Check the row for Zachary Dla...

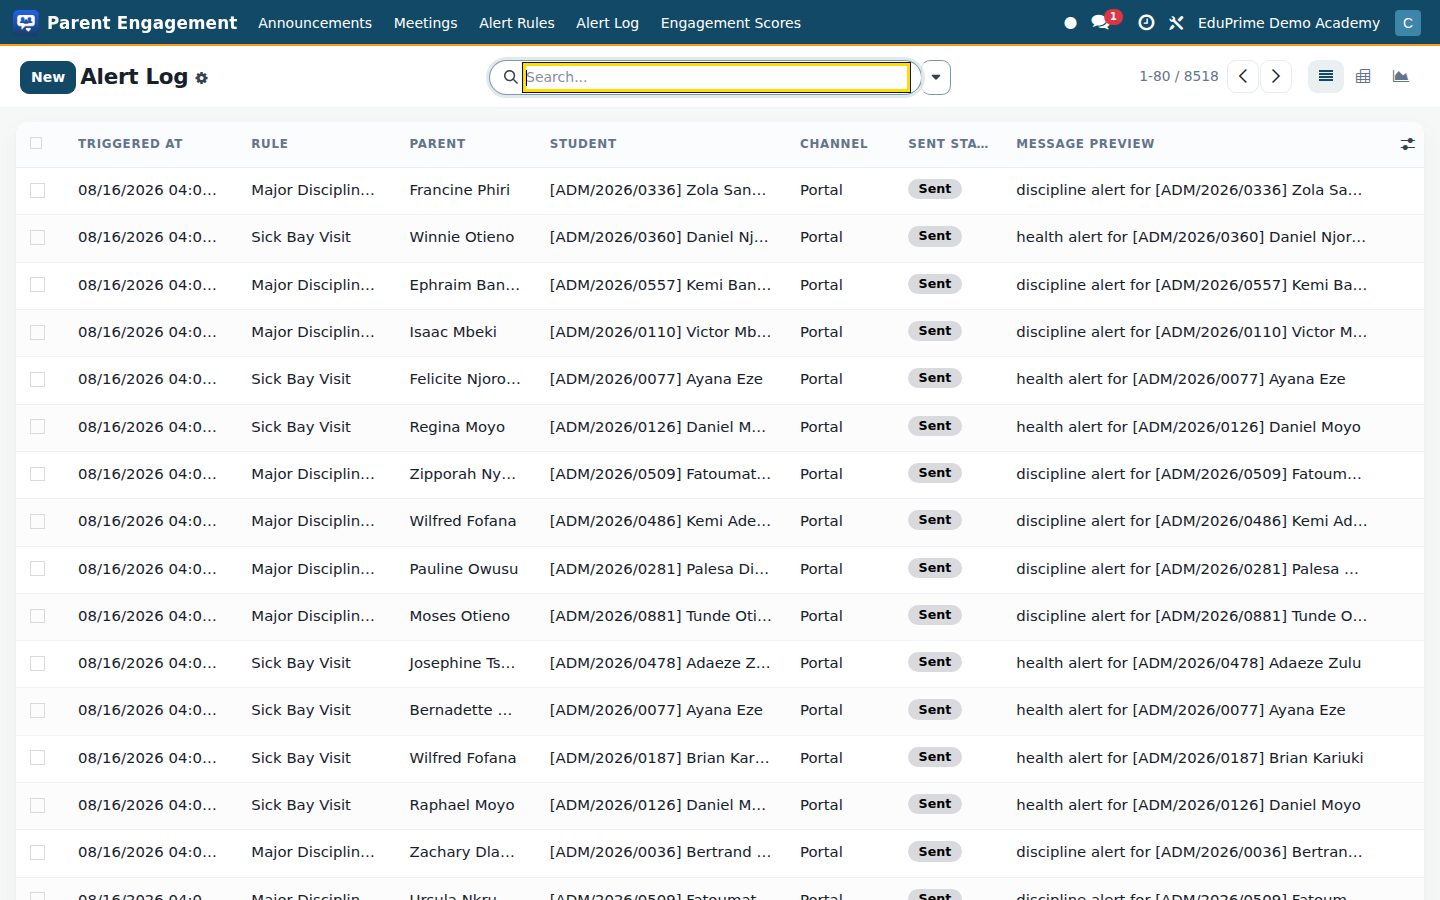coord(37,852)
